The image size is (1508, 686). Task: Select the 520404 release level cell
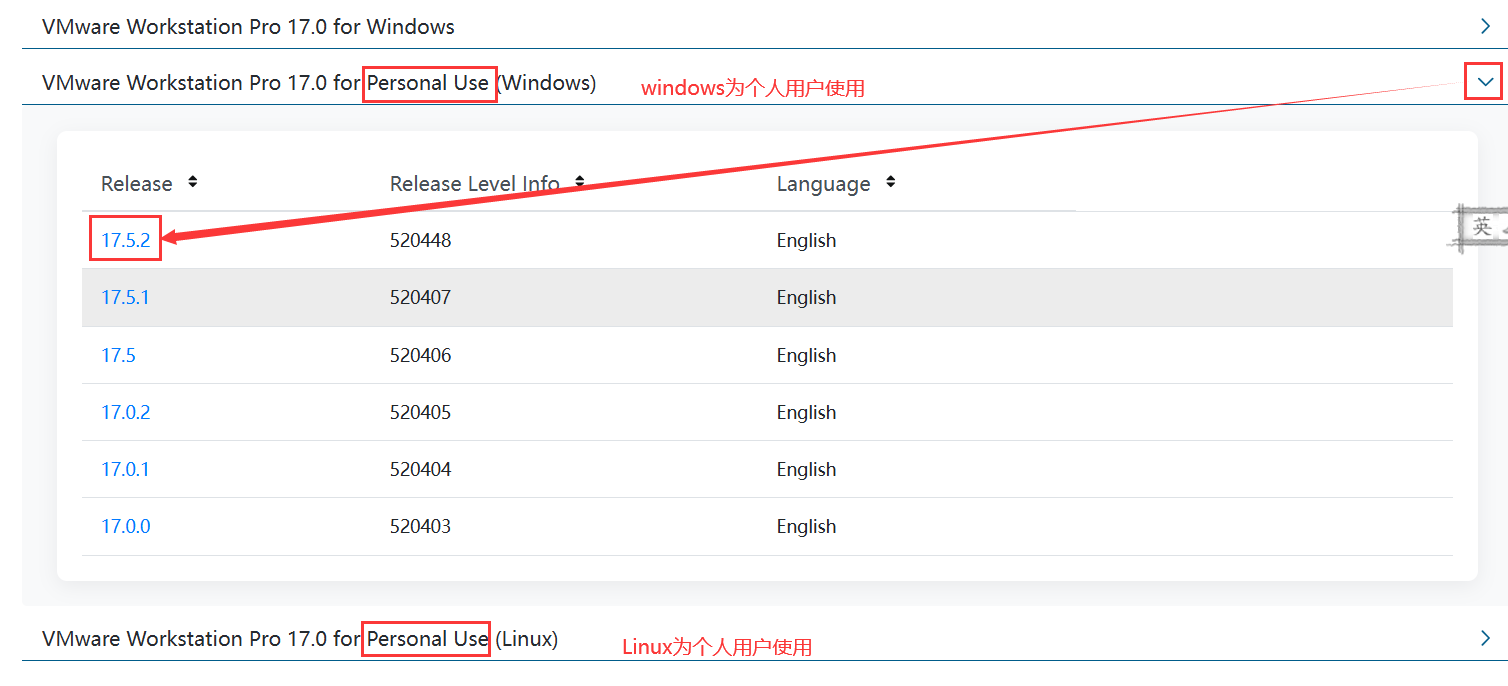(x=420, y=469)
